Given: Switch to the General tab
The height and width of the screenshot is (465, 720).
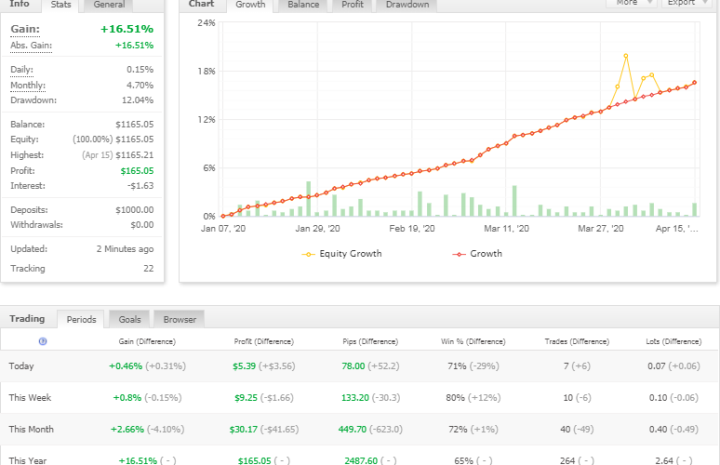Looking at the screenshot, I should pyautogui.click(x=109, y=4).
